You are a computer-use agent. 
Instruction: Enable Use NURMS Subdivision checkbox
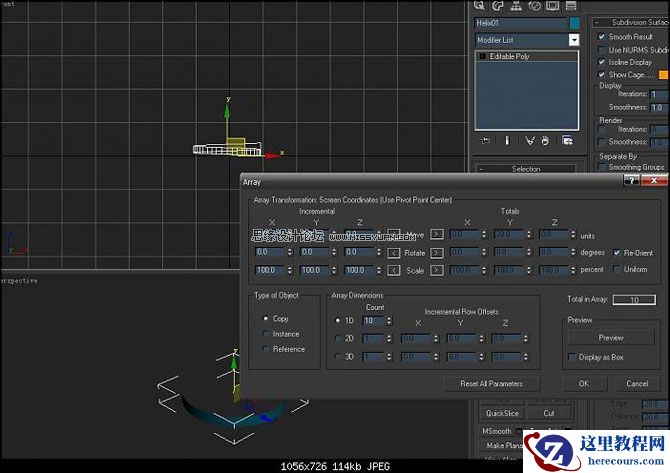coord(602,50)
